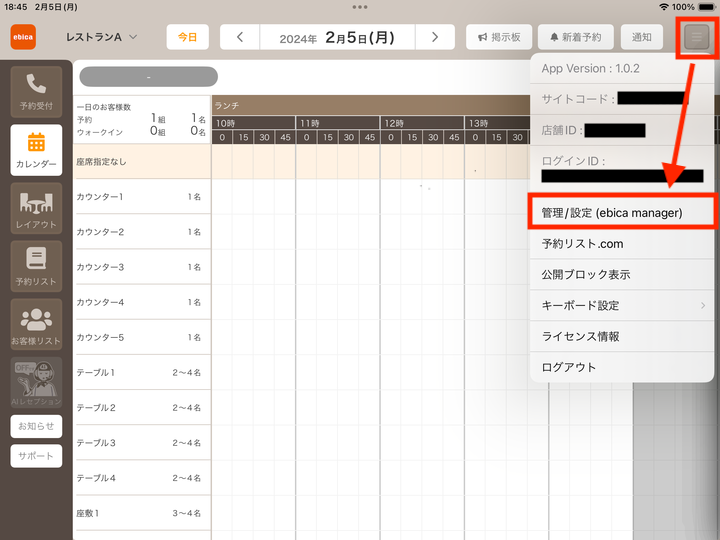Select 管理/設定 (ebica manager) menu item
720x540 pixels.
(x=622, y=213)
